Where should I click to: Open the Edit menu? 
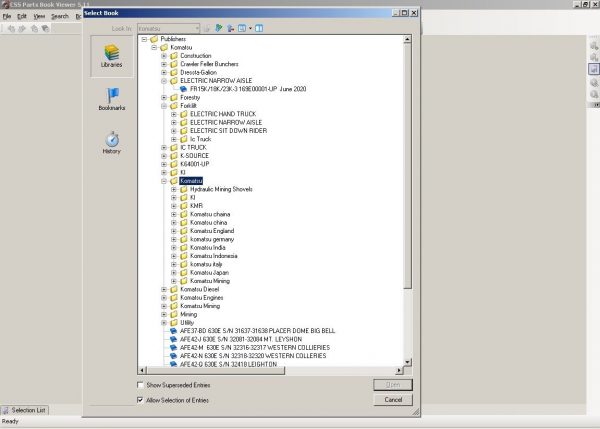(x=22, y=16)
